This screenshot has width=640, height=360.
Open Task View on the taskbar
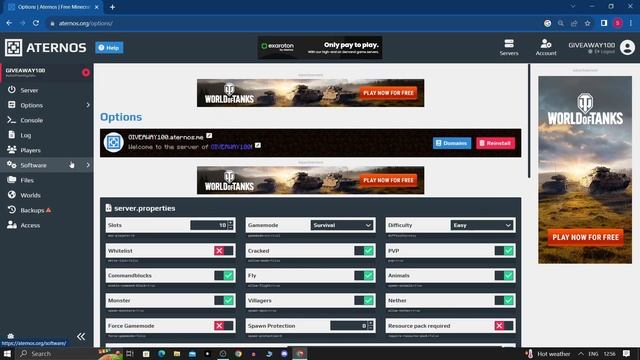coord(130,353)
